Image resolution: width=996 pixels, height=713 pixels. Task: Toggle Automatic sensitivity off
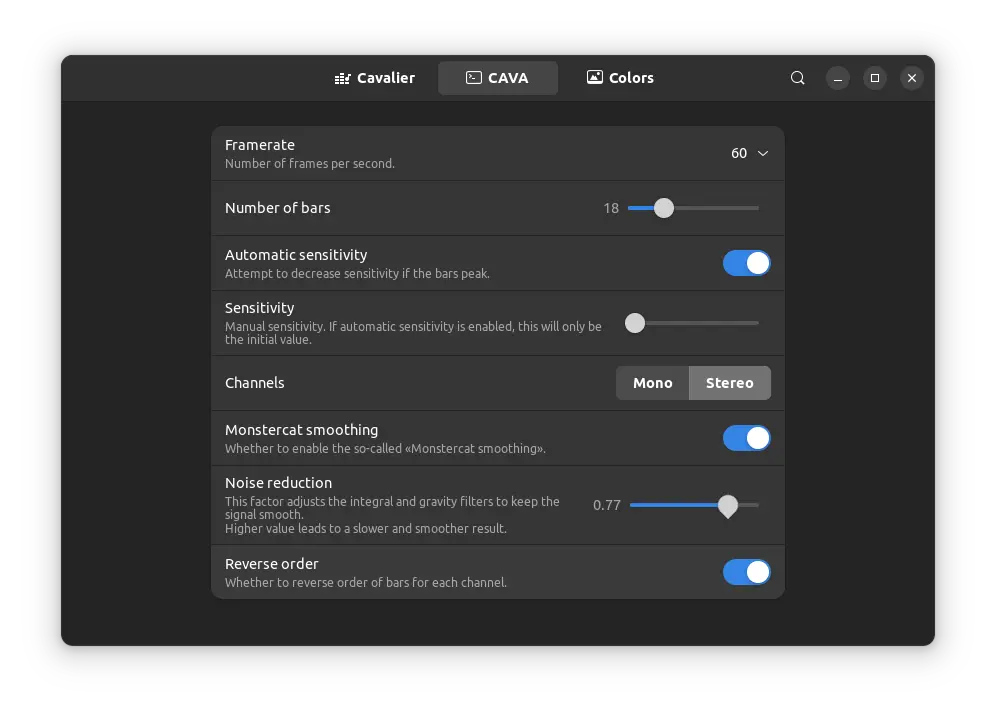click(x=746, y=263)
